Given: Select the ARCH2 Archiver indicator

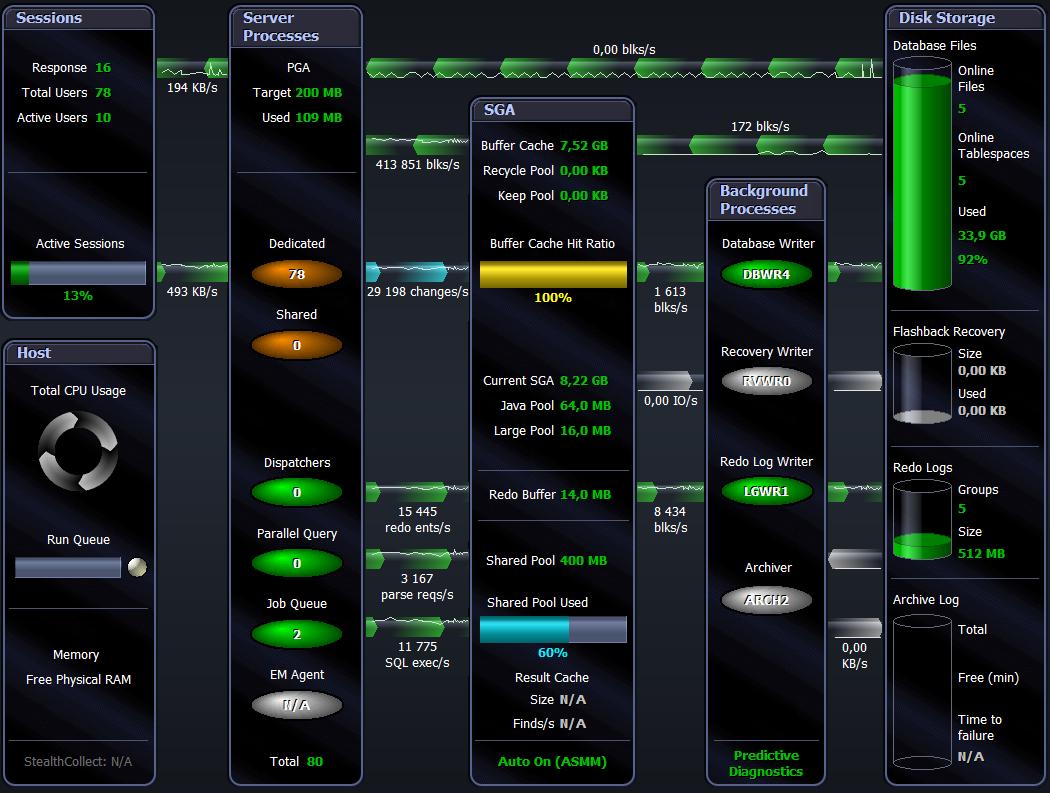Looking at the screenshot, I should coord(766,600).
